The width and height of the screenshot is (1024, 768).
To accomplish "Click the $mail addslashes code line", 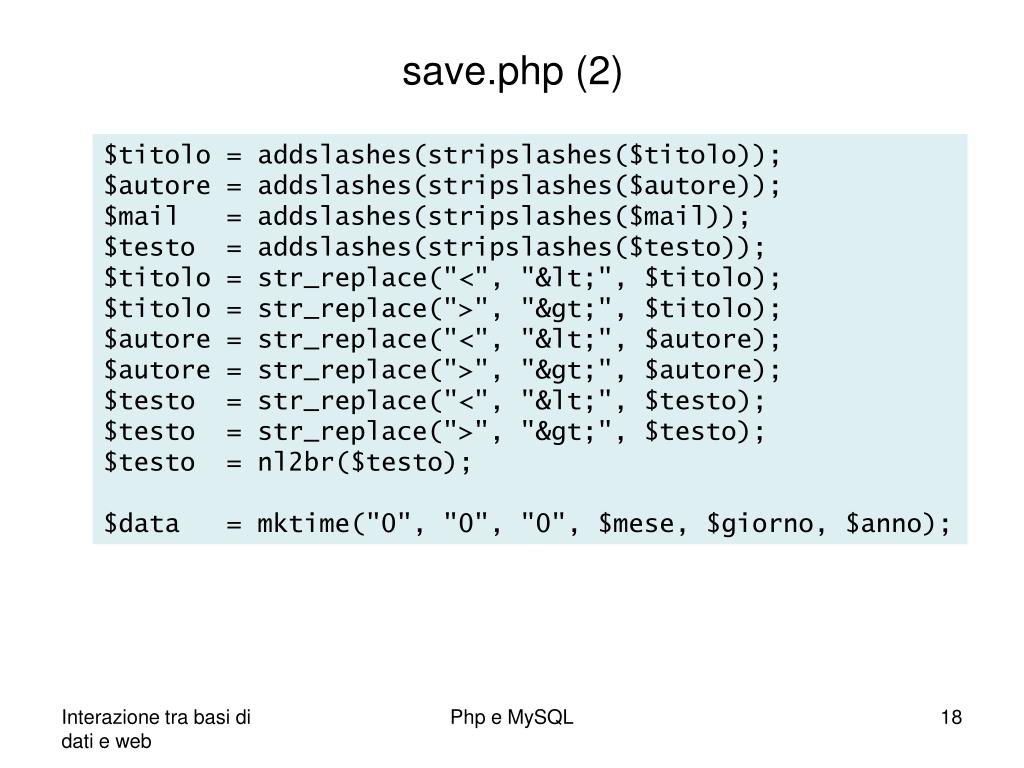I will (426, 217).
